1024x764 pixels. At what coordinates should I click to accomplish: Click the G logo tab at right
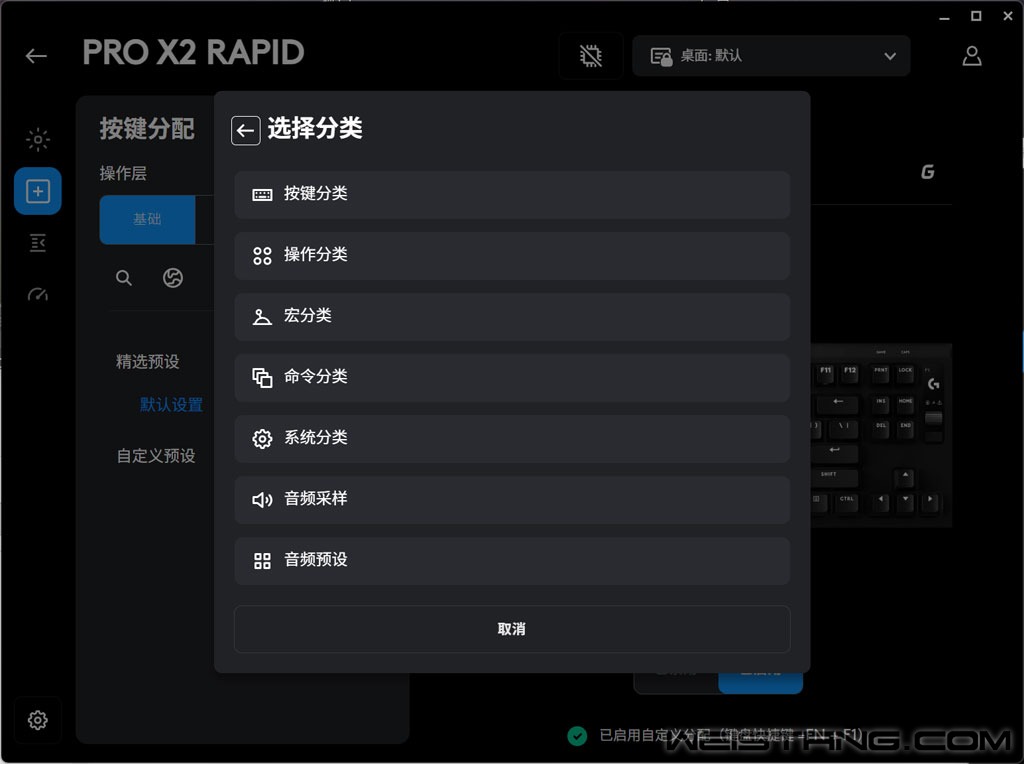pyautogui.click(x=927, y=172)
